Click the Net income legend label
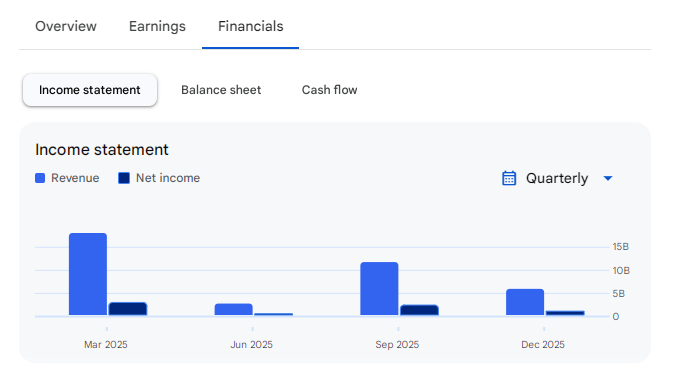674x373 pixels. click(x=168, y=178)
